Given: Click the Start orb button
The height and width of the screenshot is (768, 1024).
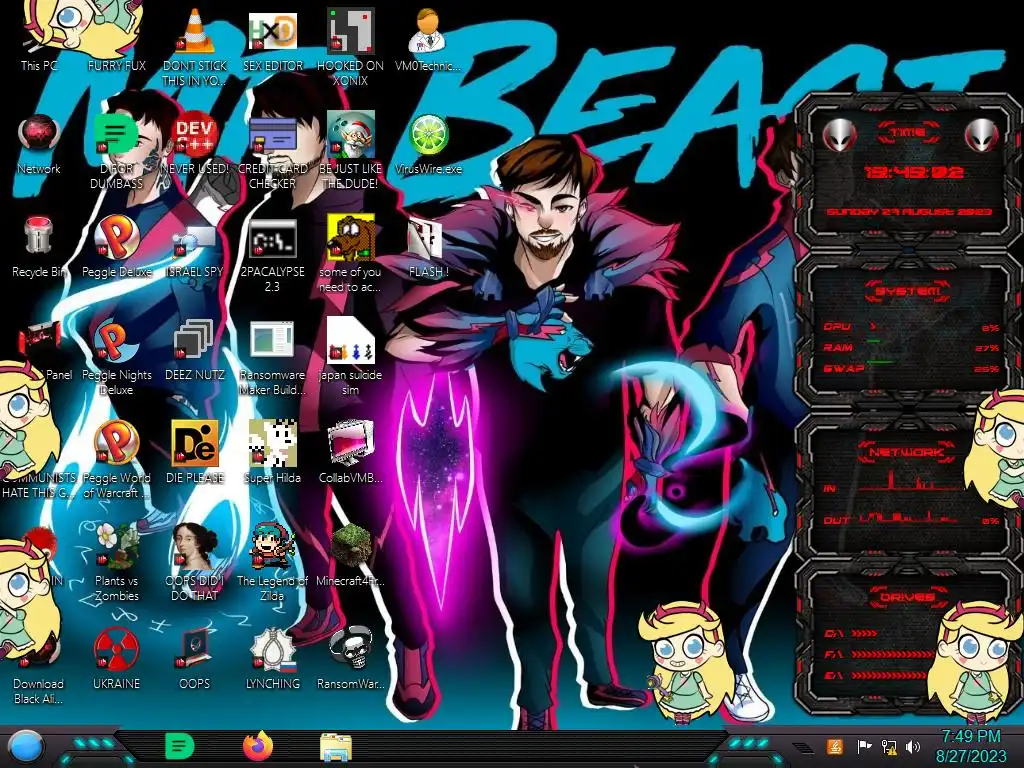Looking at the screenshot, I should [27, 747].
